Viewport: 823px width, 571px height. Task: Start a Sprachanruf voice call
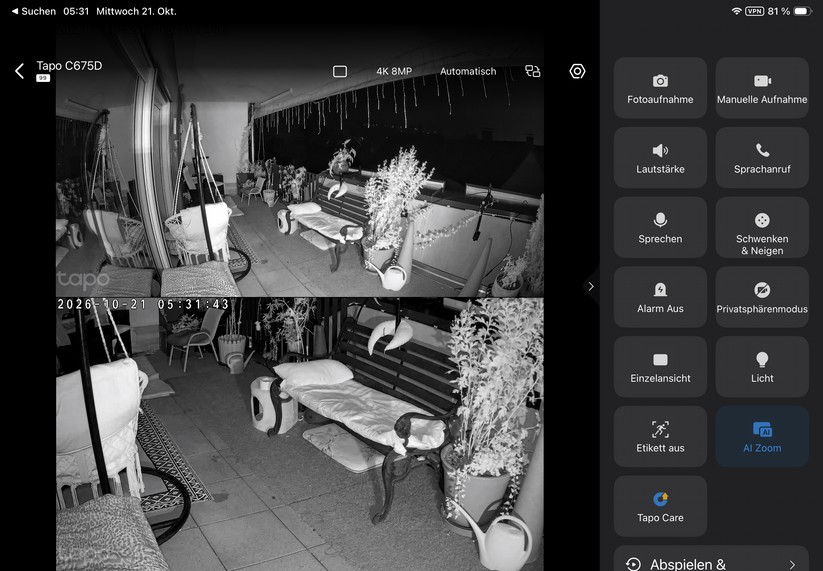coord(762,157)
